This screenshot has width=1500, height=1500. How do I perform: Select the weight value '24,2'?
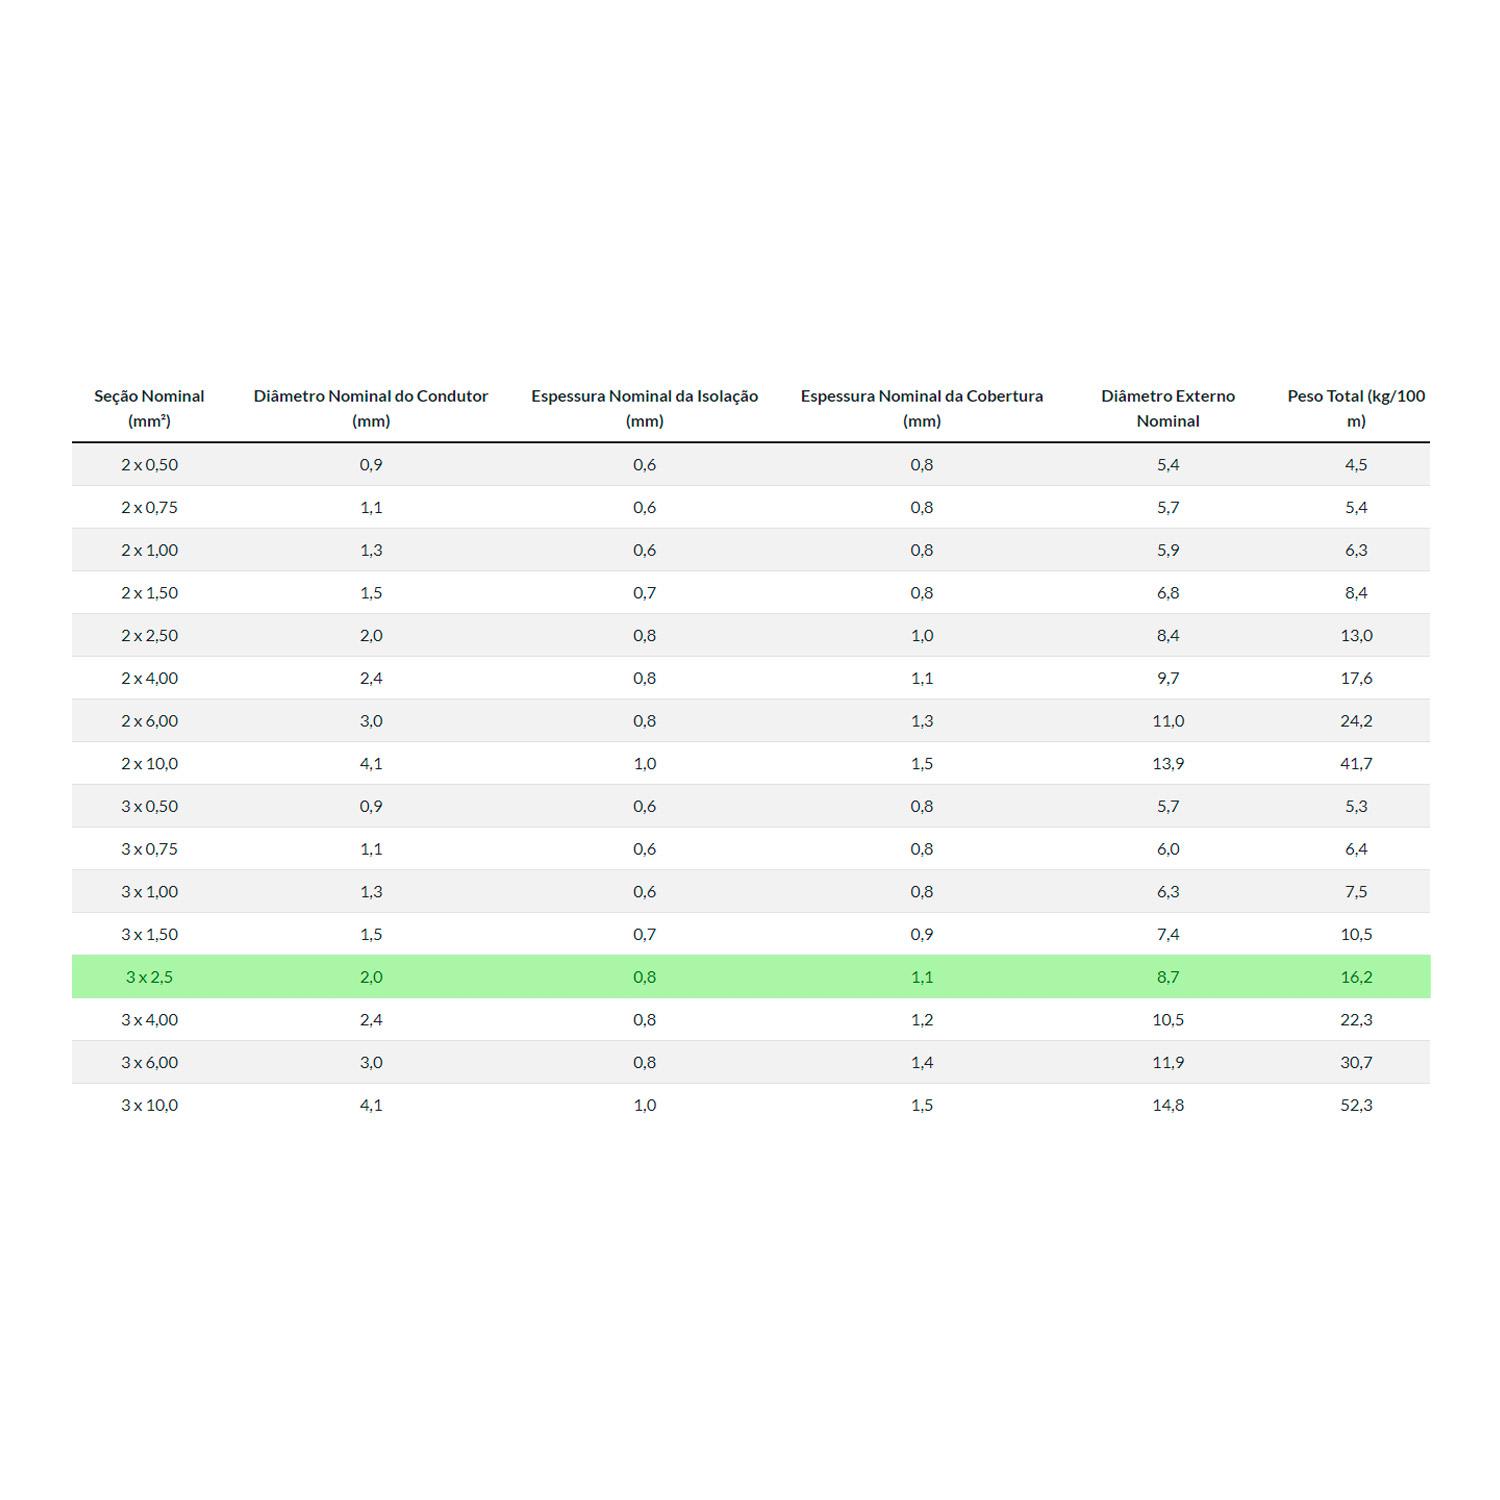coord(1356,720)
